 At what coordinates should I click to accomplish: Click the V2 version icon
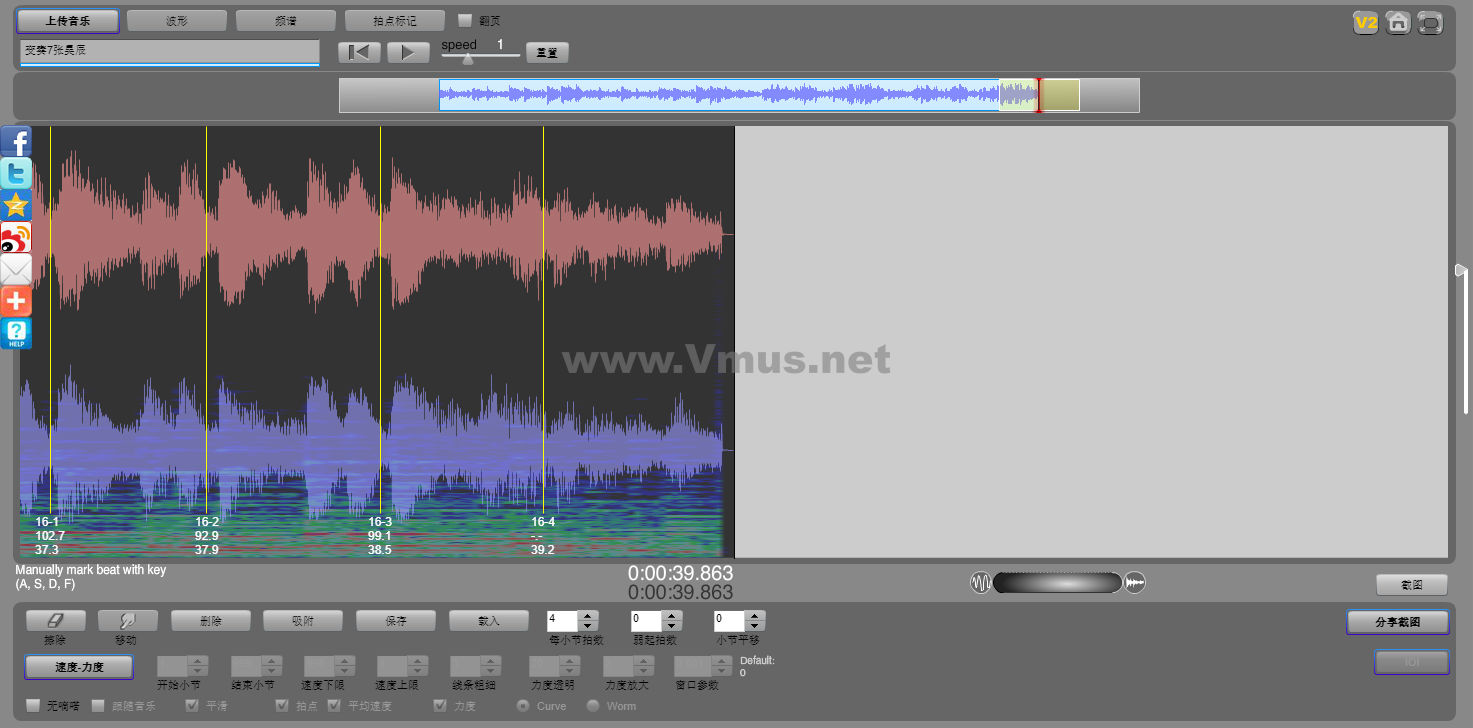pos(1365,22)
